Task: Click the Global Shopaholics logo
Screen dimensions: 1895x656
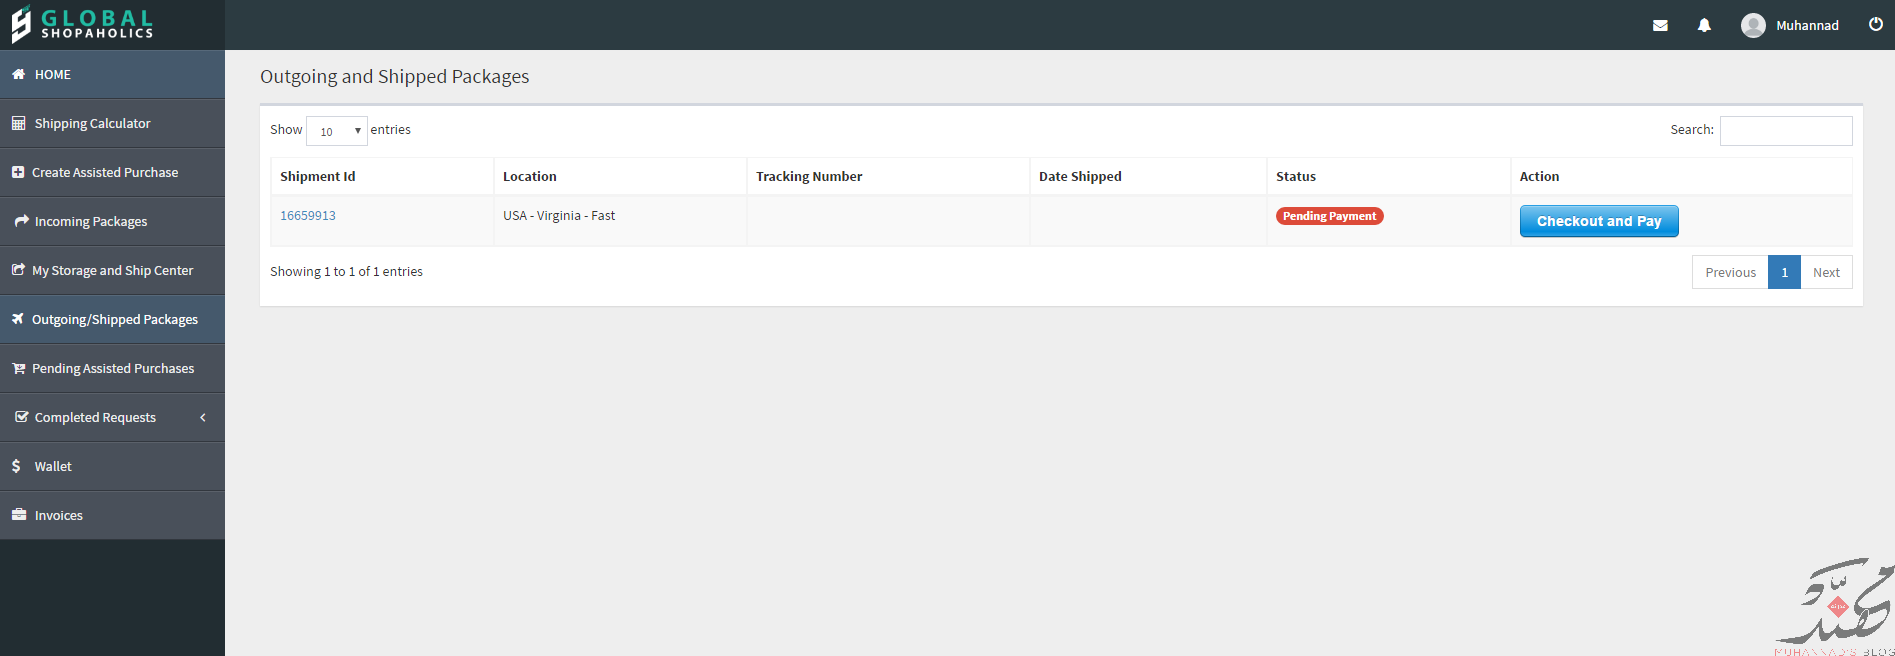Action: [x=83, y=24]
